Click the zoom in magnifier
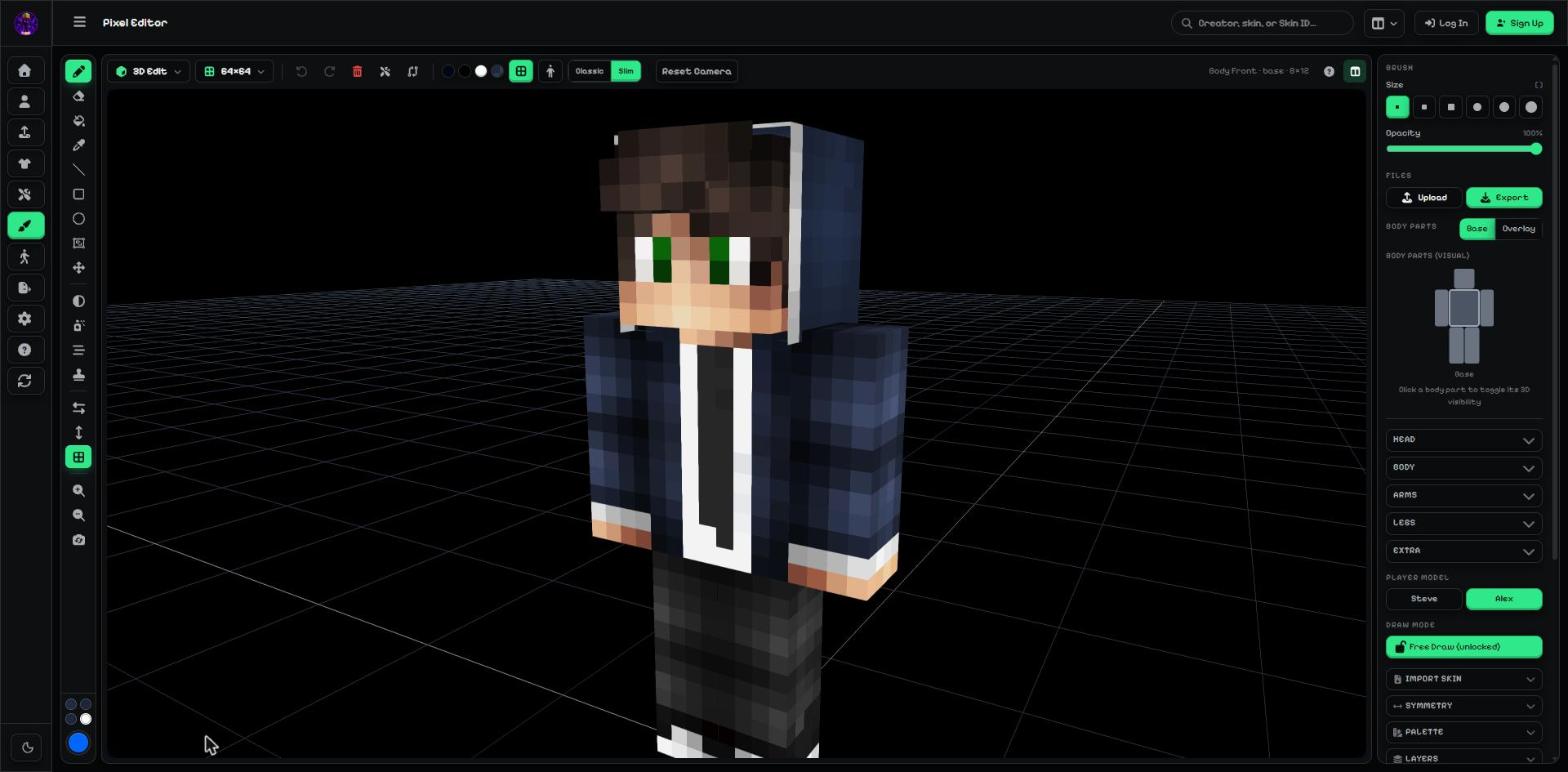This screenshot has width=1568, height=772. (x=78, y=491)
